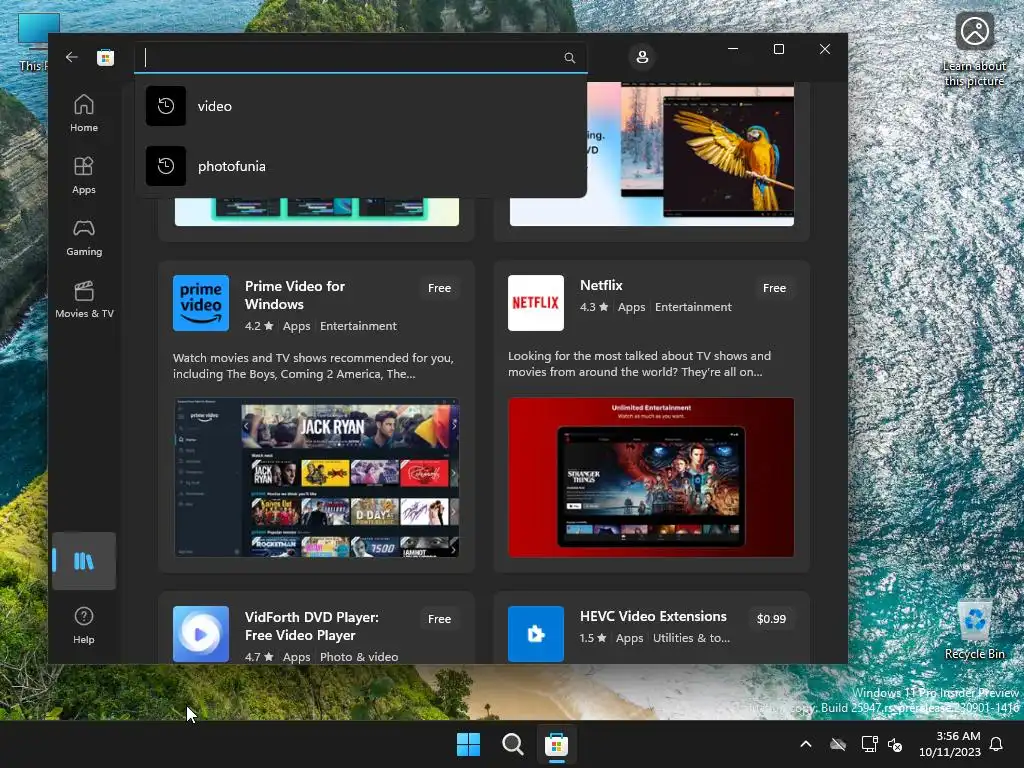
Task: Minimize the Microsoft Store window
Action: tap(733, 50)
